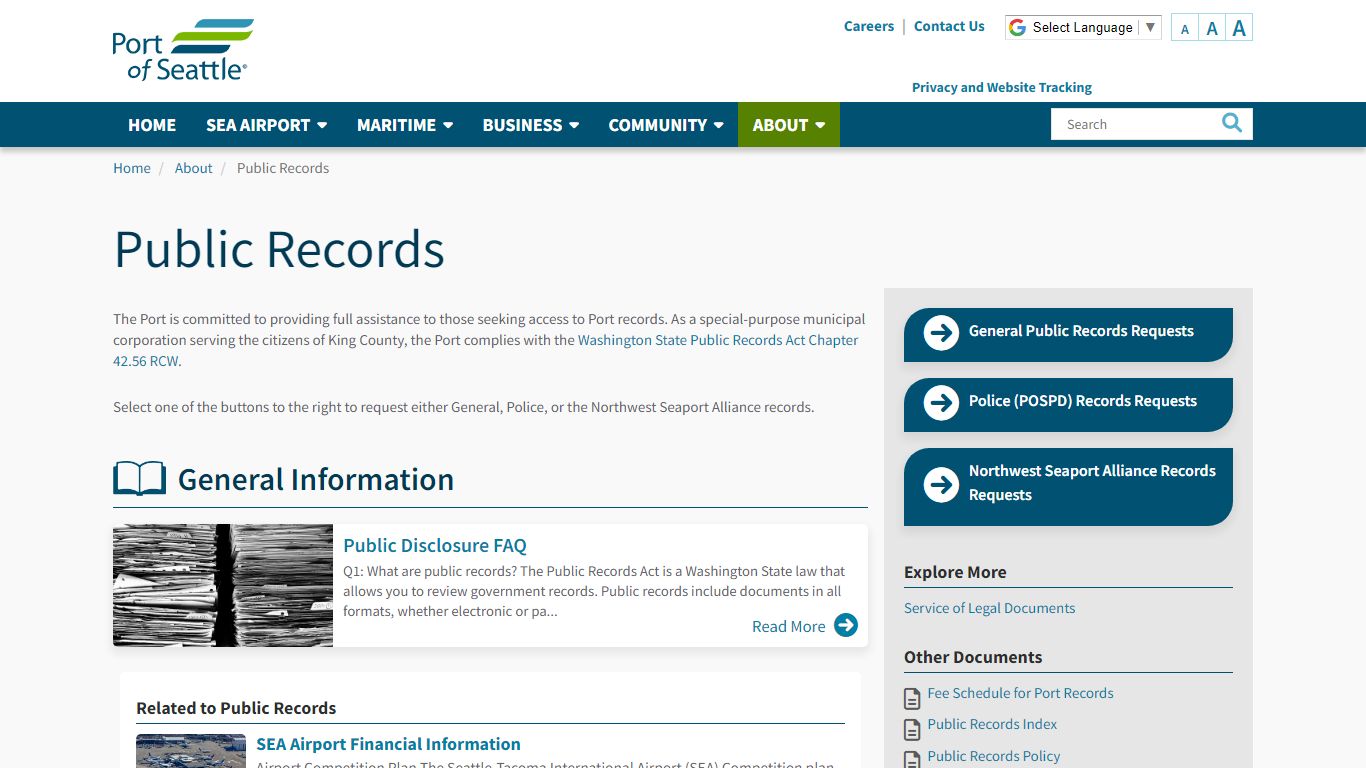Click document icon beside Public Records Index

[912, 729]
